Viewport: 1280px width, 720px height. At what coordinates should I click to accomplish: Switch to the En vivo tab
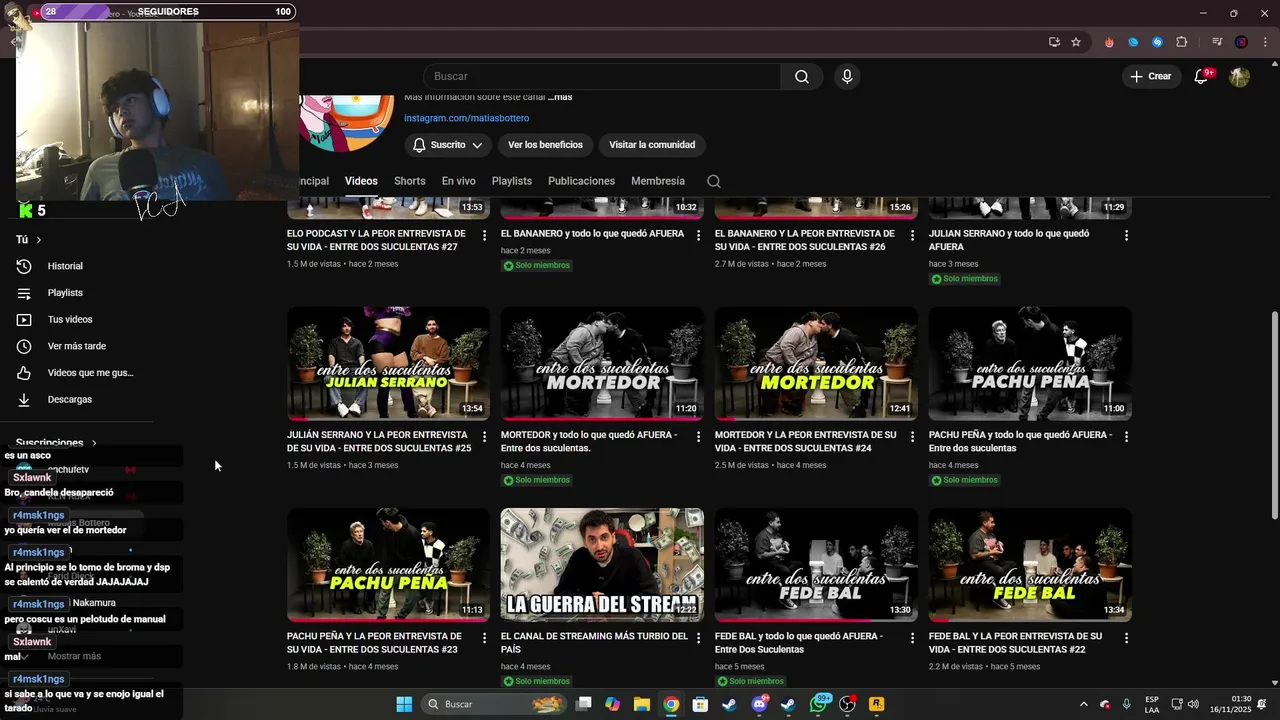click(x=459, y=181)
